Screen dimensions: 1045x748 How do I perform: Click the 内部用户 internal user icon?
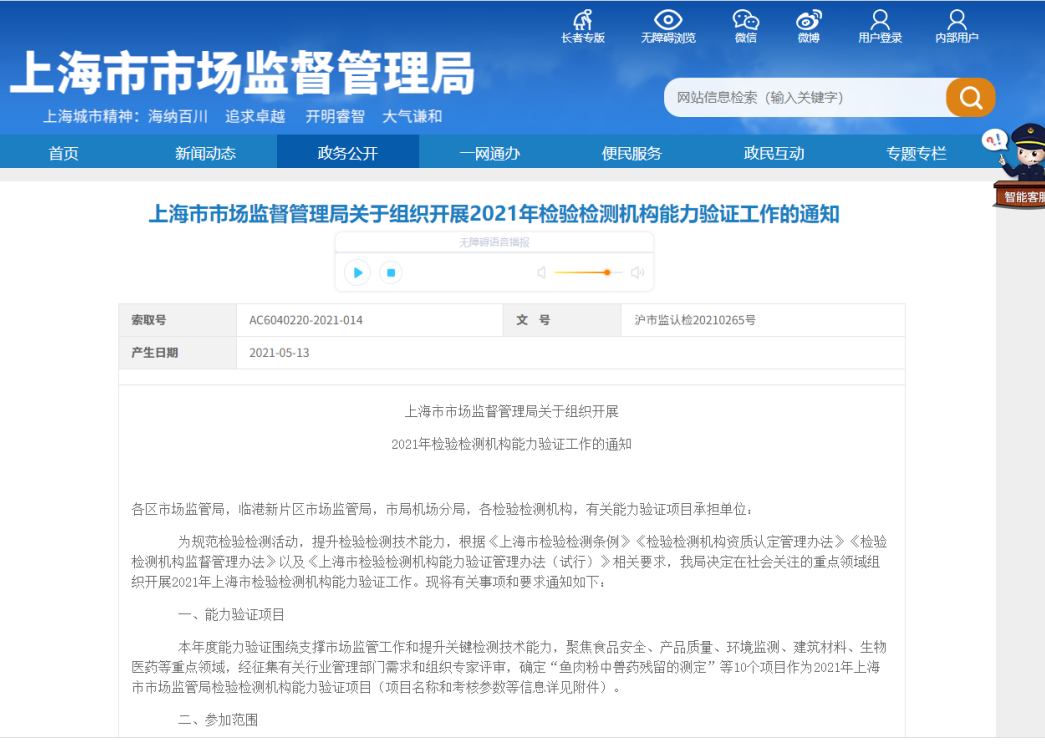[x=956, y=27]
